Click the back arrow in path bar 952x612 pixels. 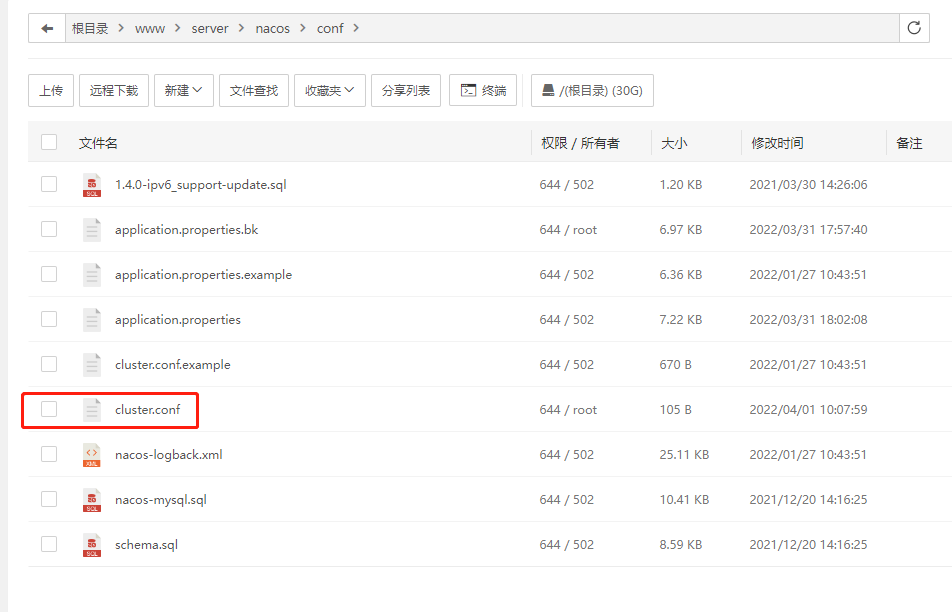[x=47, y=29]
